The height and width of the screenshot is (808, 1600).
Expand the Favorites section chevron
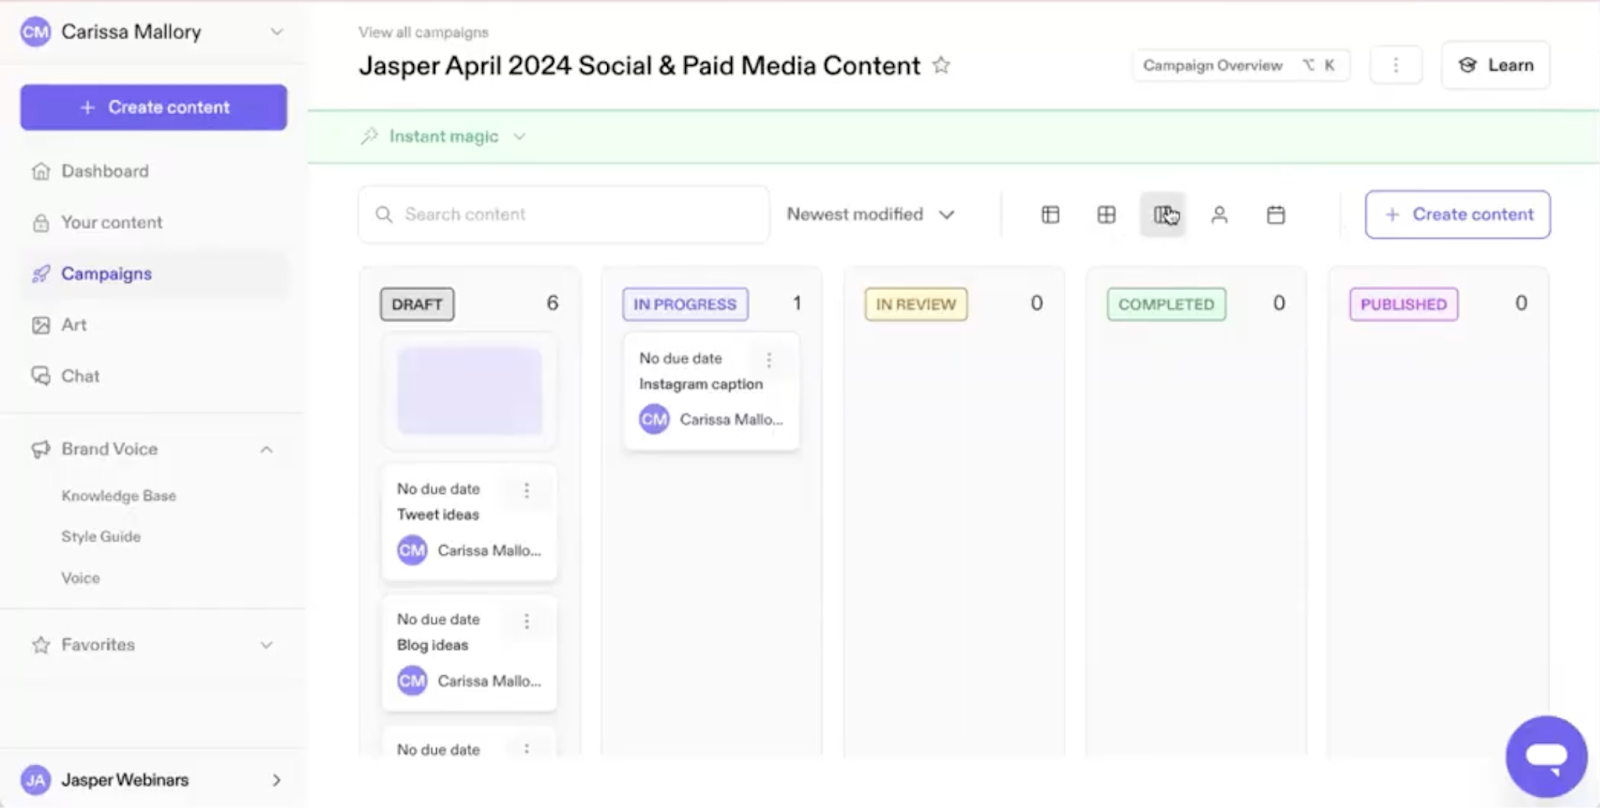point(267,645)
